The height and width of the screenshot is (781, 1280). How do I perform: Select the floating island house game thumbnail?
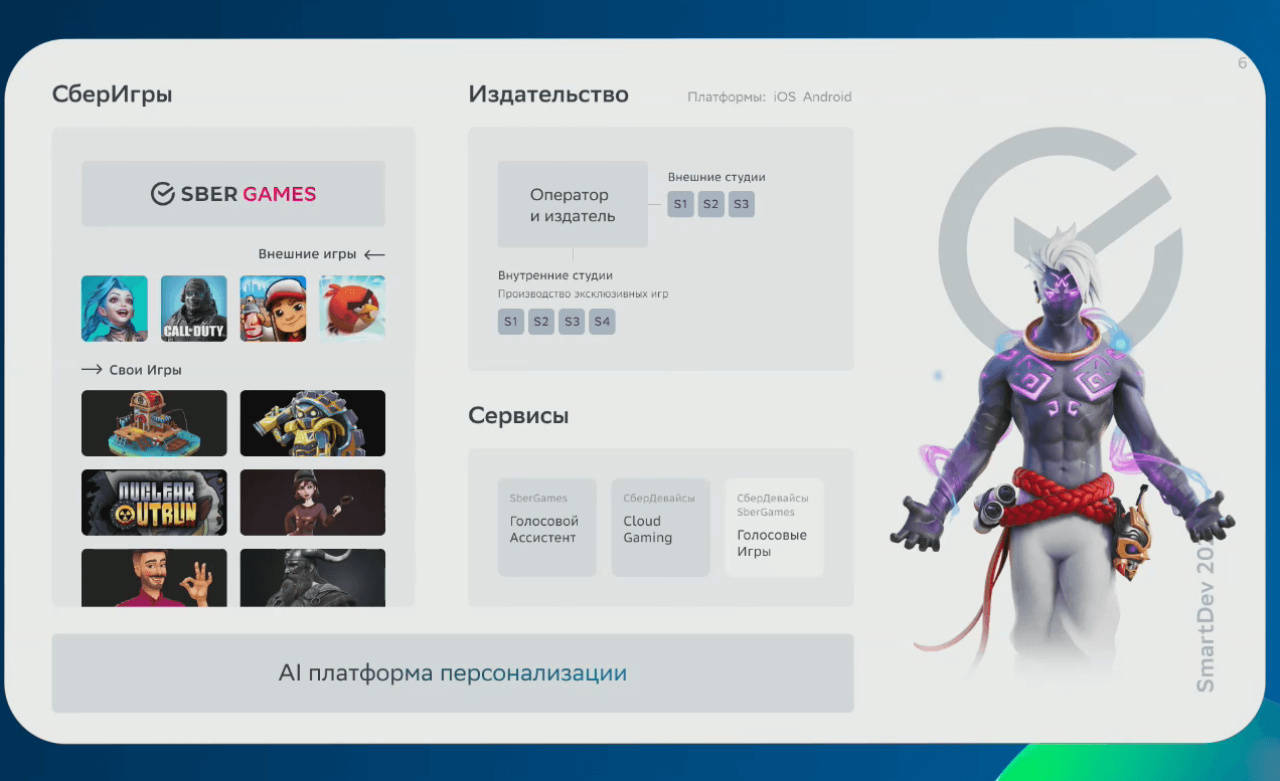(154, 423)
